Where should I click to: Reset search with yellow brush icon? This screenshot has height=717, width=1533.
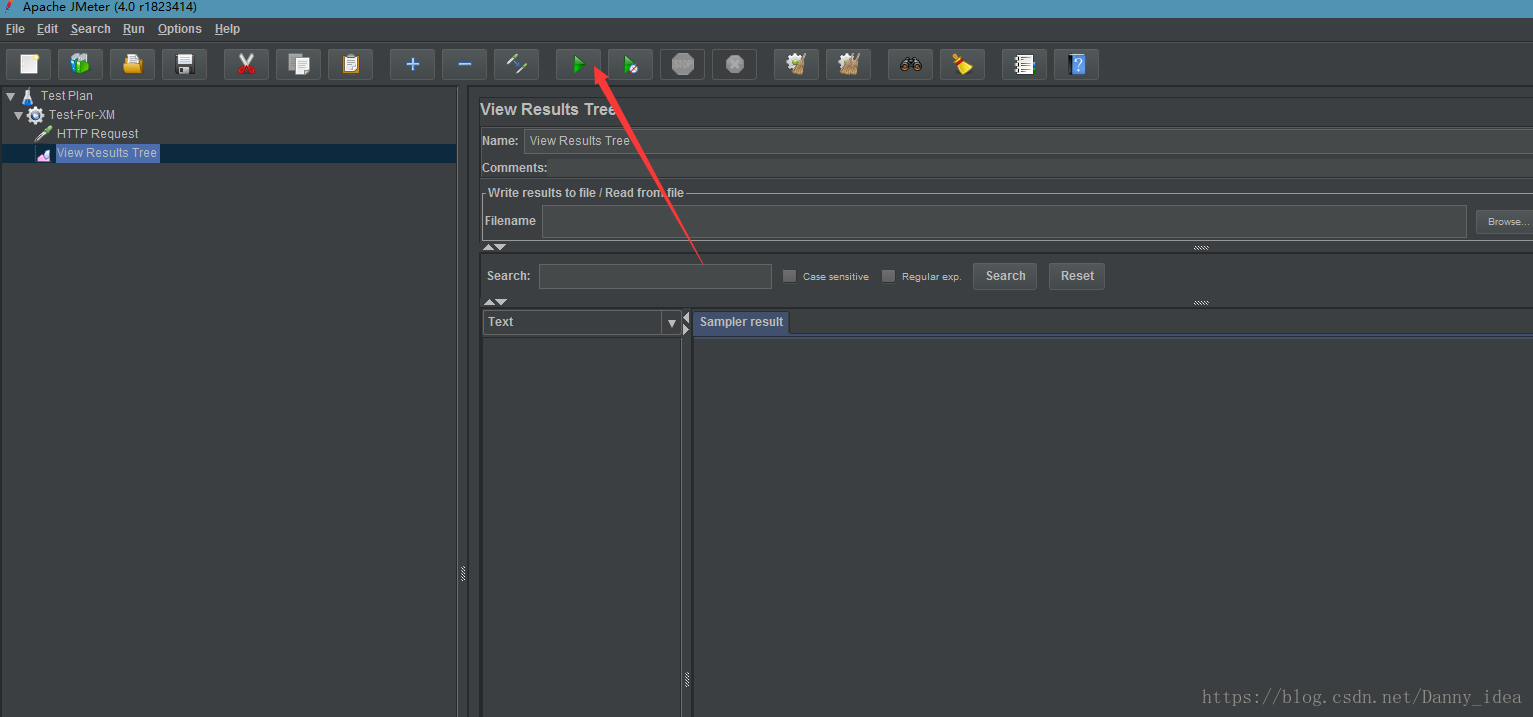(x=962, y=64)
